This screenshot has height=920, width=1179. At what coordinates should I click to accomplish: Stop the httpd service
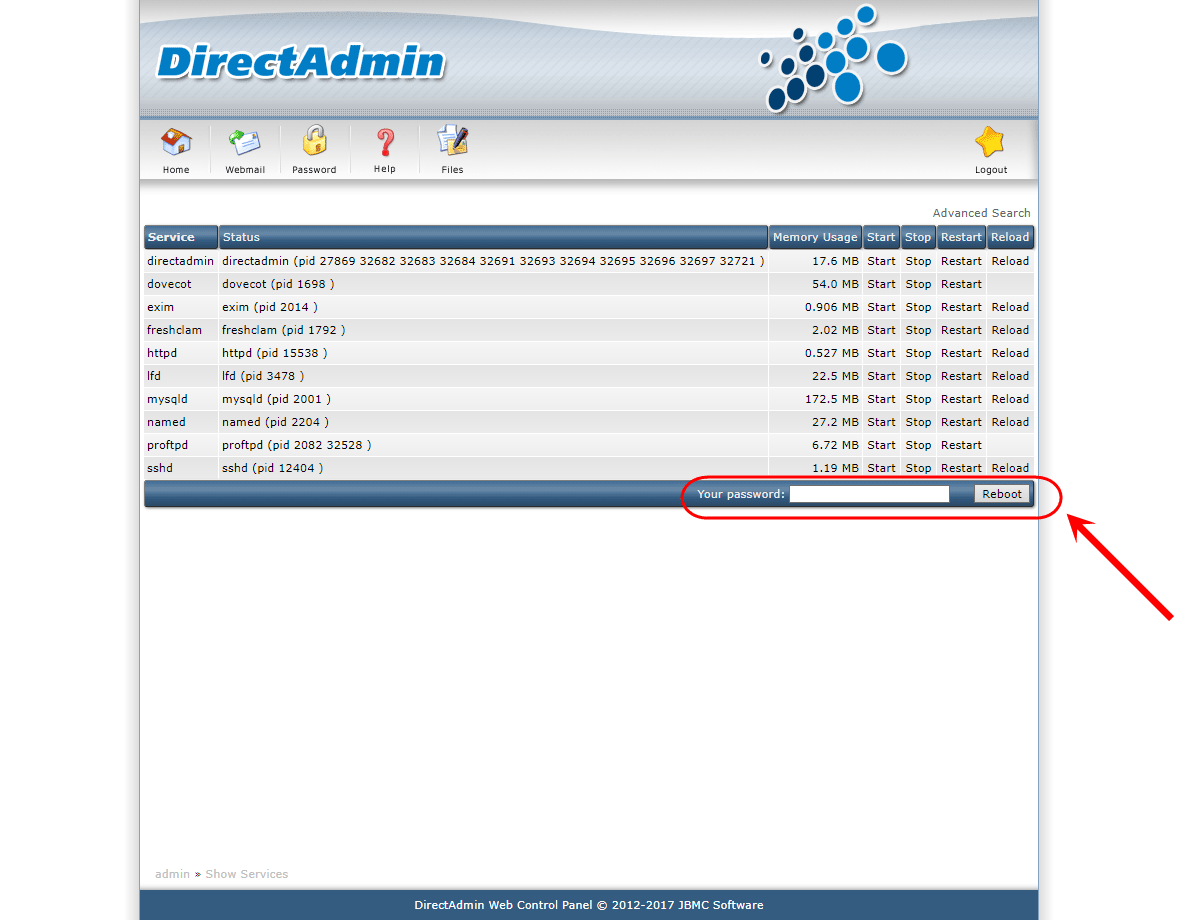pyautogui.click(x=918, y=353)
